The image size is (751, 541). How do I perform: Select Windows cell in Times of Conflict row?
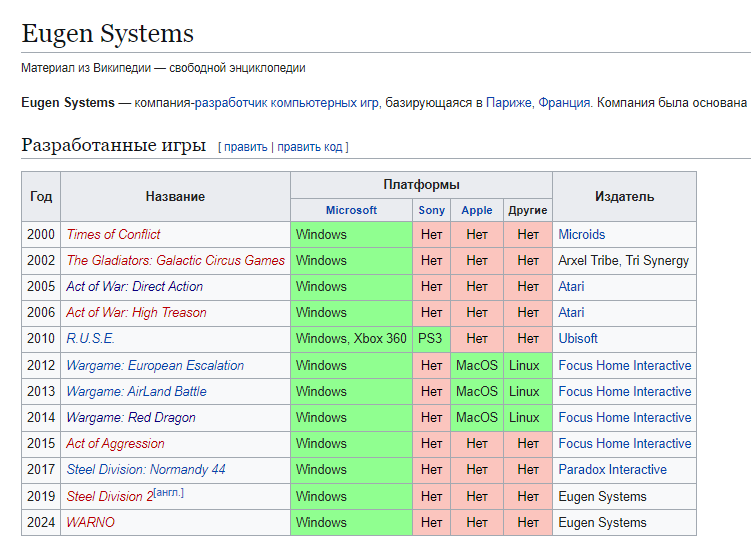click(351, 234)
